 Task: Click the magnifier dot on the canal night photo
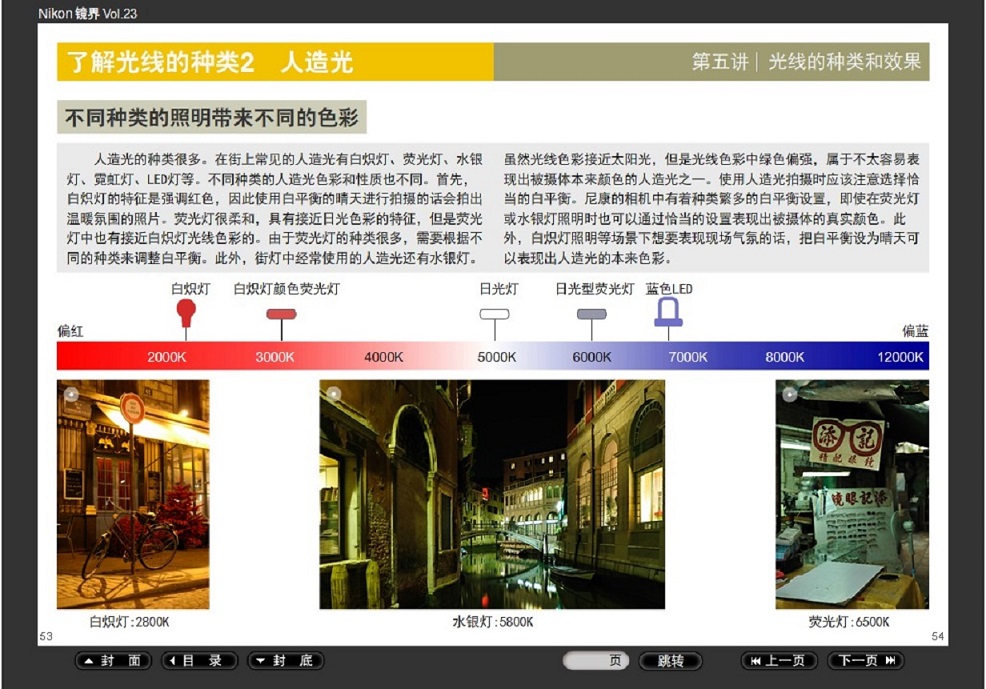pos(334,394)
